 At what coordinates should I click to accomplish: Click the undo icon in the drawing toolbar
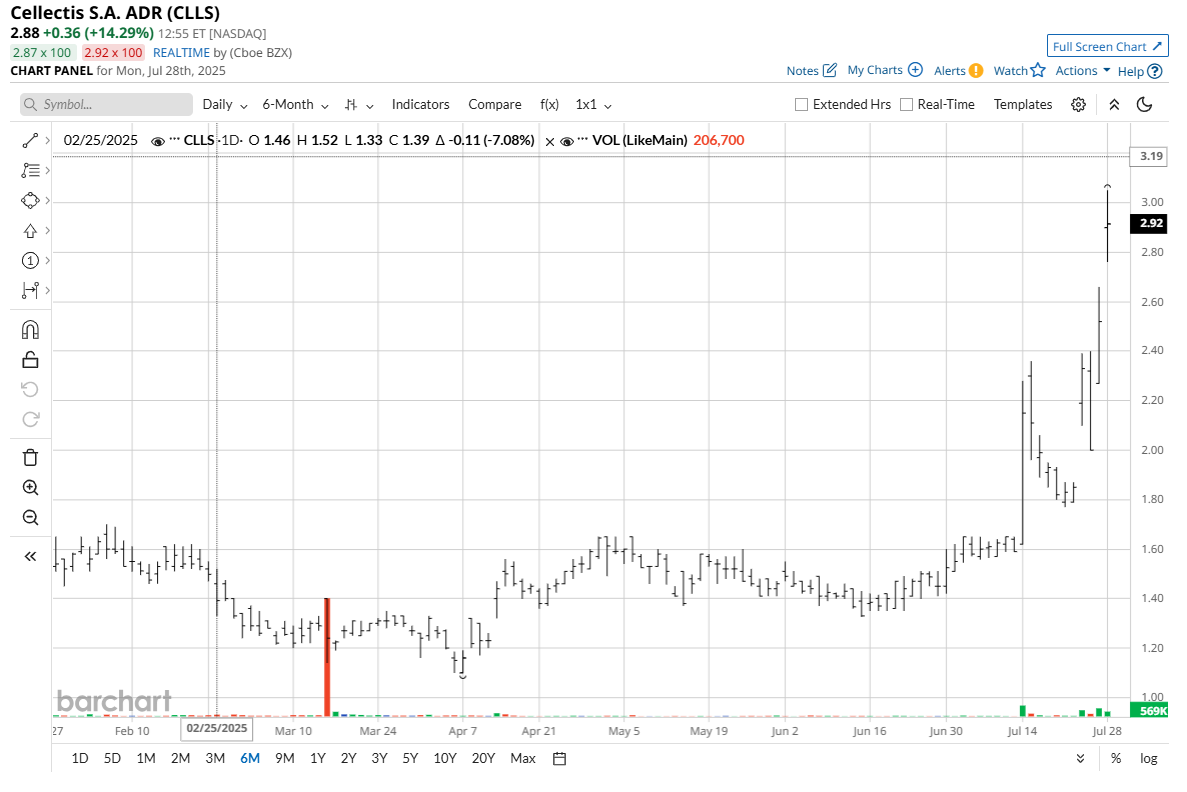[x=30, y=389]
